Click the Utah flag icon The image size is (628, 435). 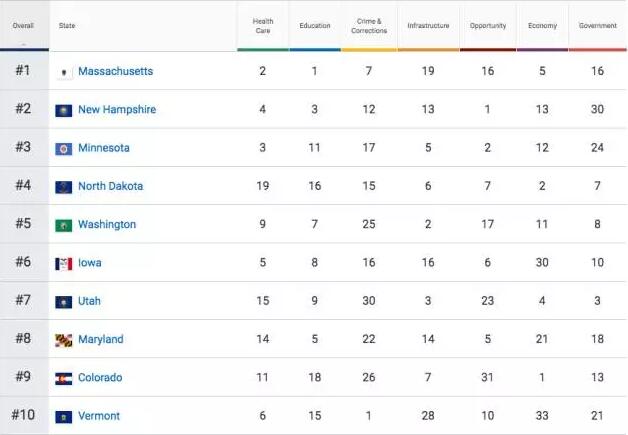[x=64, y=301]
